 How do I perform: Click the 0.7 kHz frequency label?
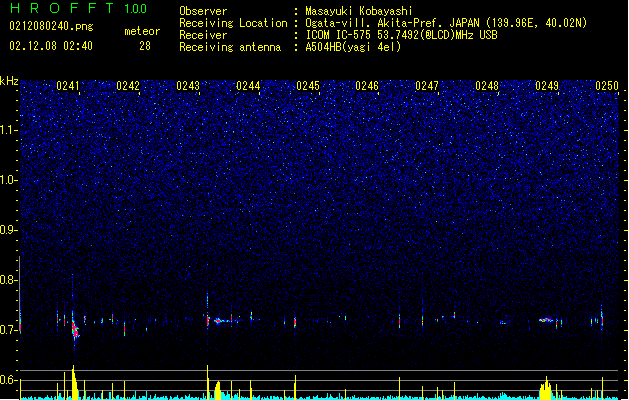pos(8,330)
